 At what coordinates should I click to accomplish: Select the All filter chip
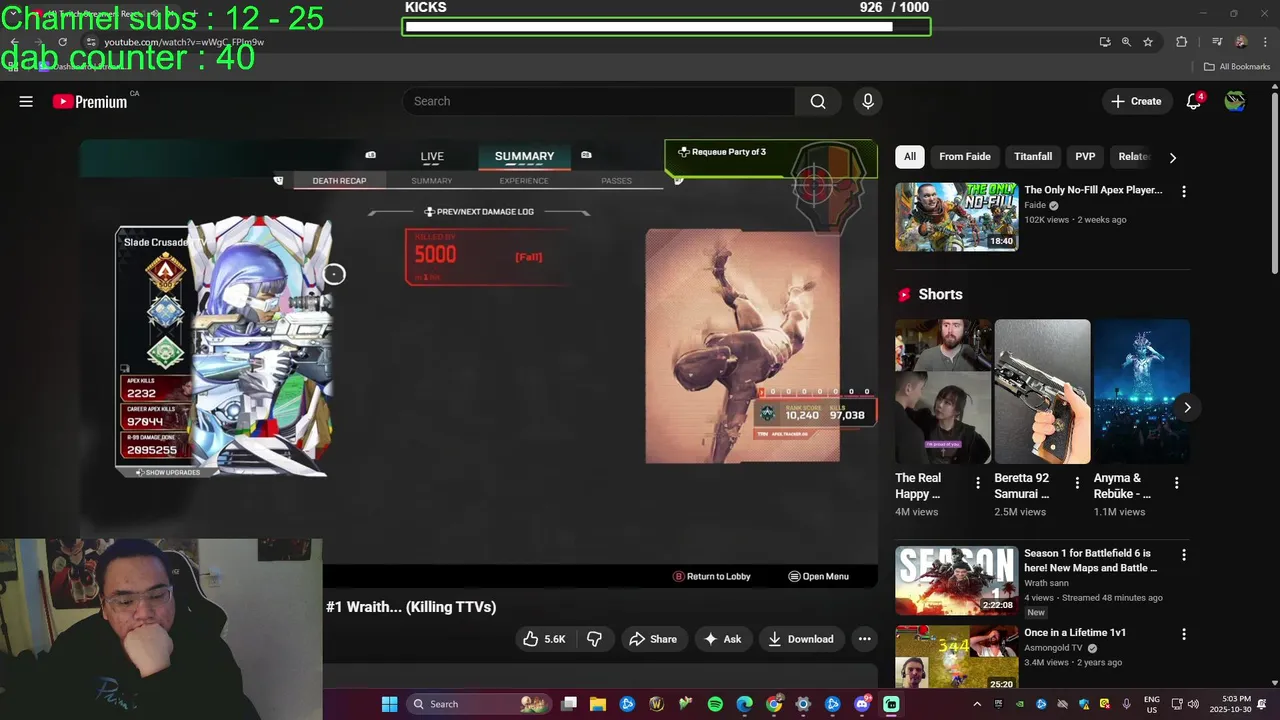910,156
